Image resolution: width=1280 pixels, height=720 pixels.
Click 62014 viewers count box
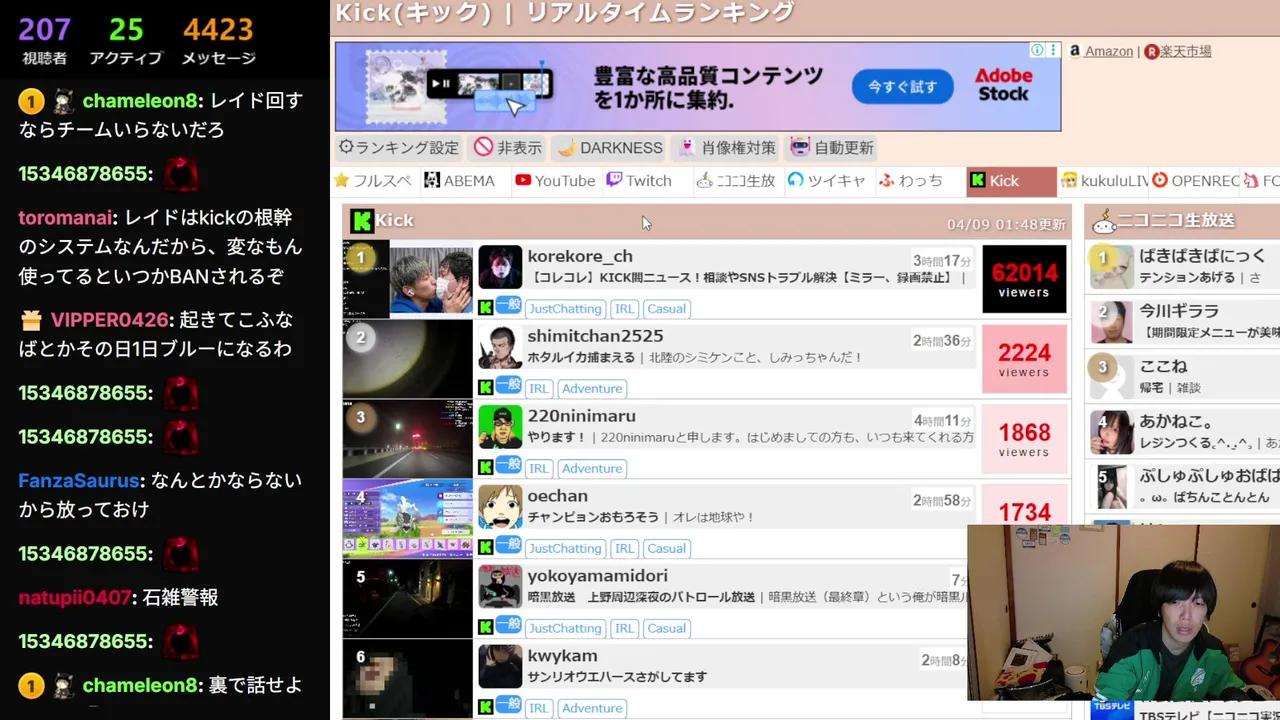coord(1024,279)
